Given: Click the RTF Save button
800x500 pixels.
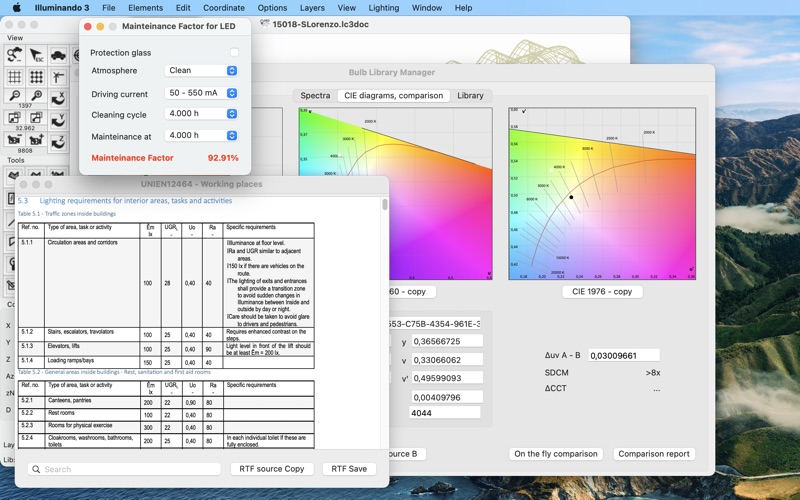Looking at the screenshot, I should click(349, 468).
